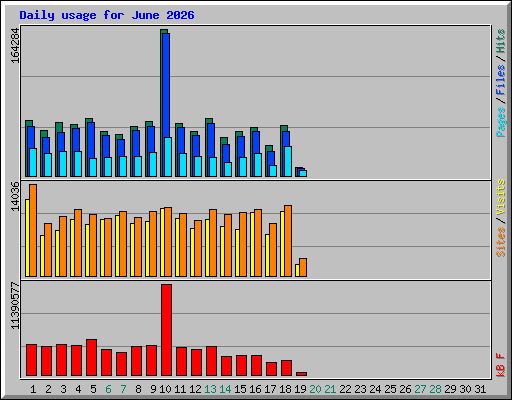Click the 11390577 axis value

(x=15, y=306)
